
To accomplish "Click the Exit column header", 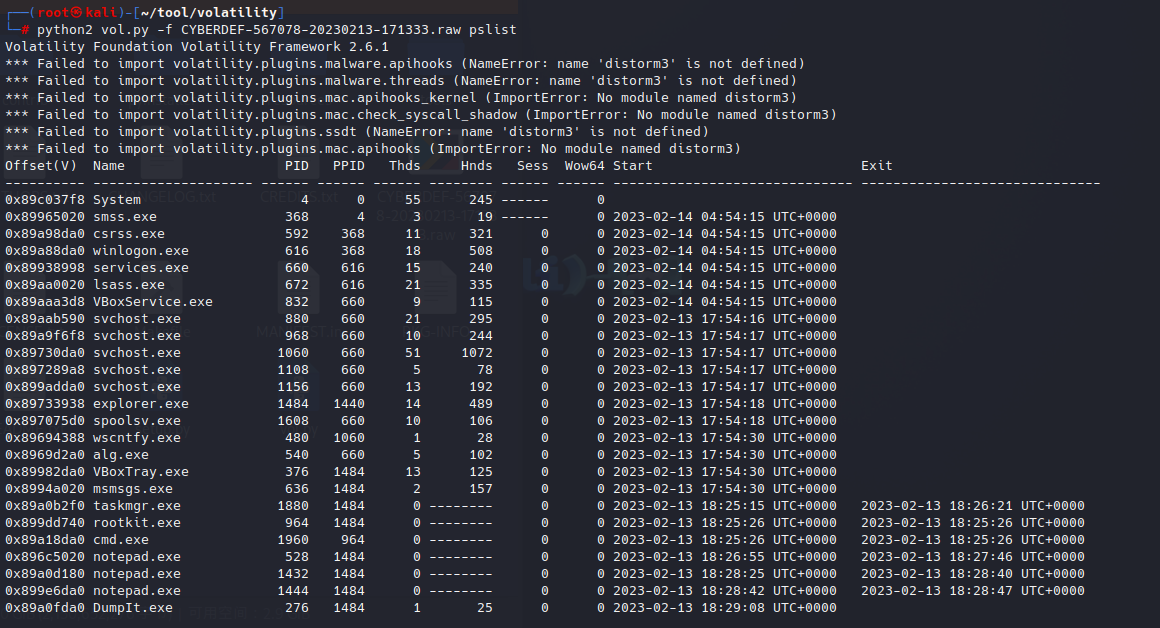I will tap(877, 165).
